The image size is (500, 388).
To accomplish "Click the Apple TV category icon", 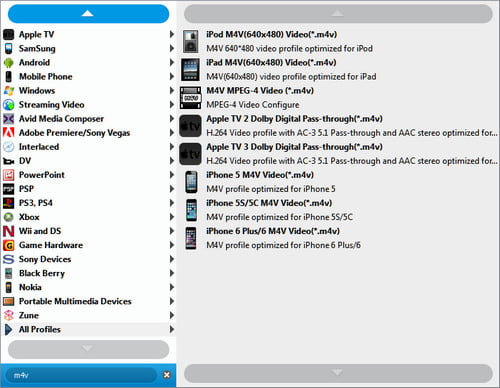I will tap(9, 34).
